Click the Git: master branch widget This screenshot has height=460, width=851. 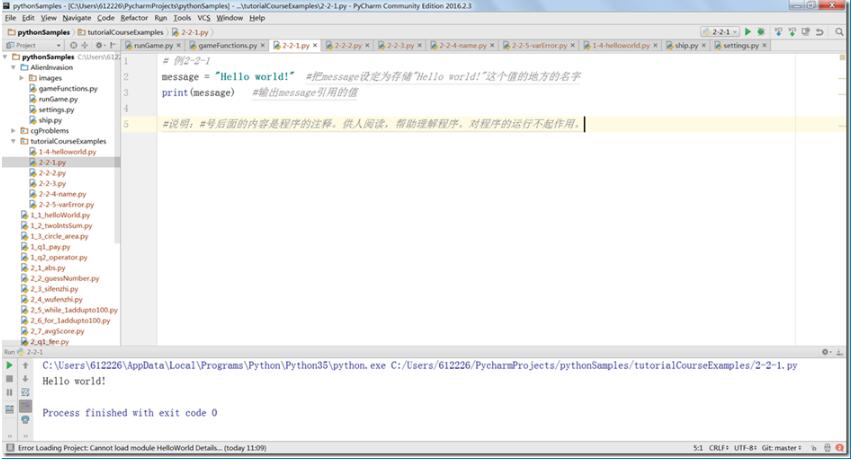[x=781, y=448]
